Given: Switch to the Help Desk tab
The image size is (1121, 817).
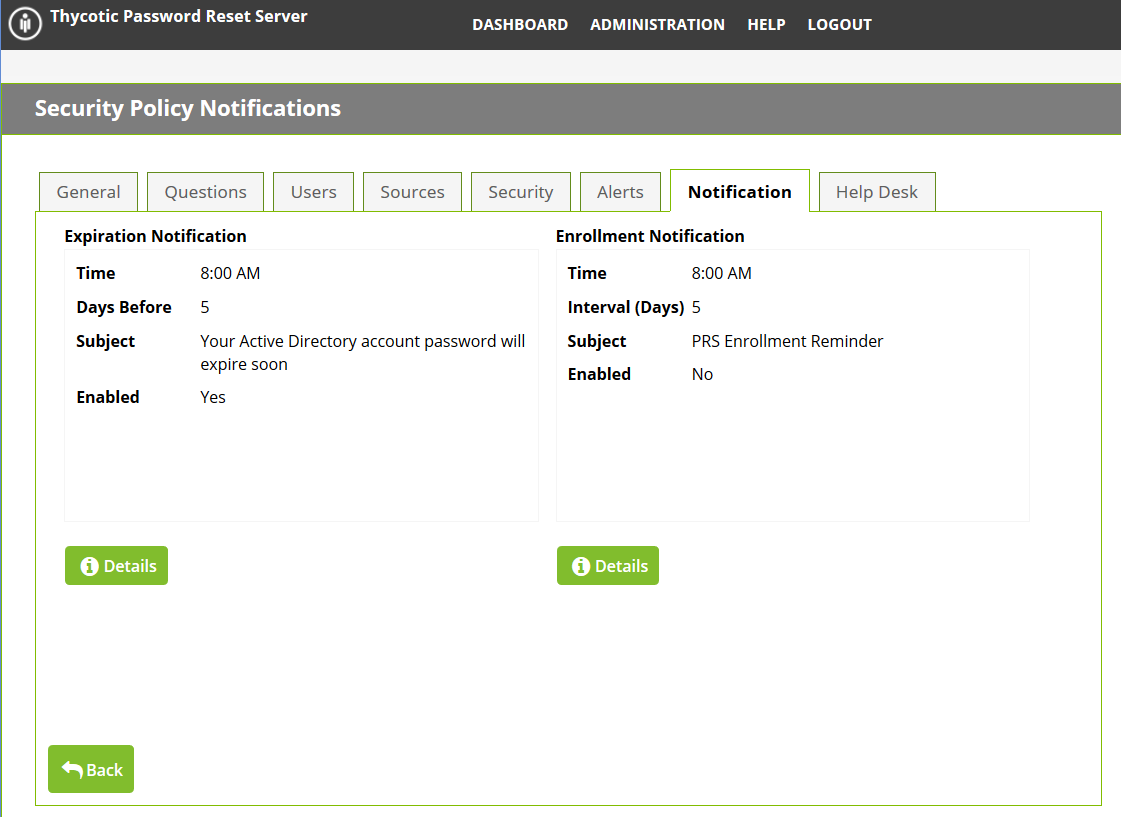Looking at the screenshot, I should [x=876, y=192].
